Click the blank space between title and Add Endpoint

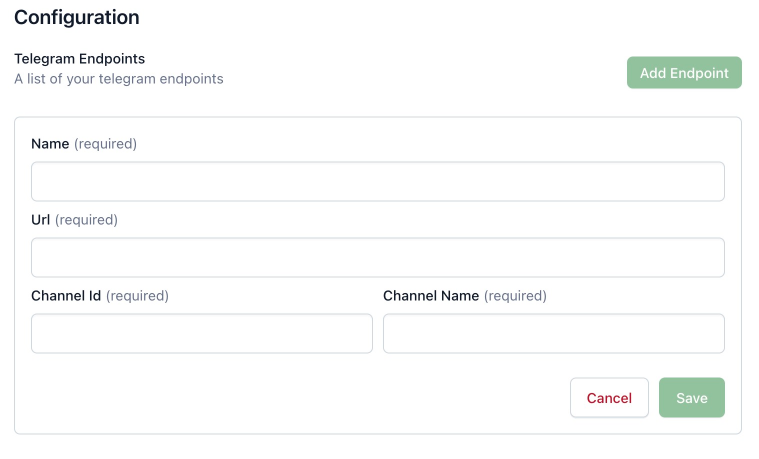pyautogui.click(x=420, y=70)
